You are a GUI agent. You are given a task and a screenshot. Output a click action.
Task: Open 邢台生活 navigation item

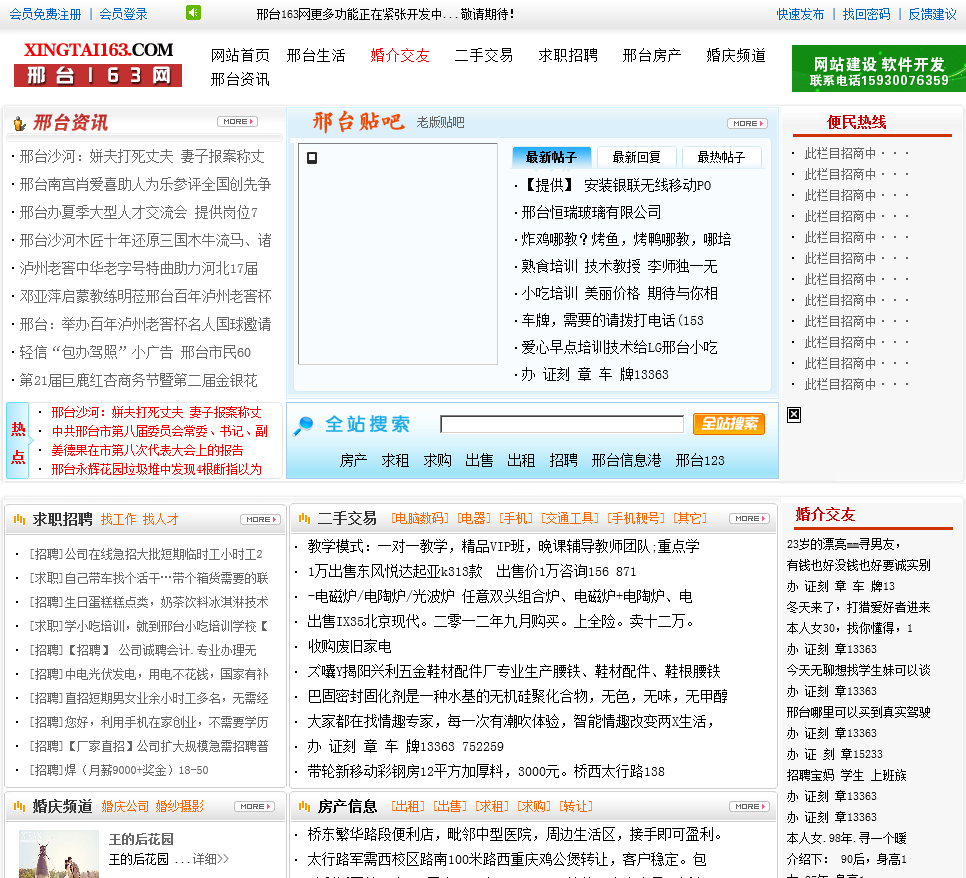(316, 55)
